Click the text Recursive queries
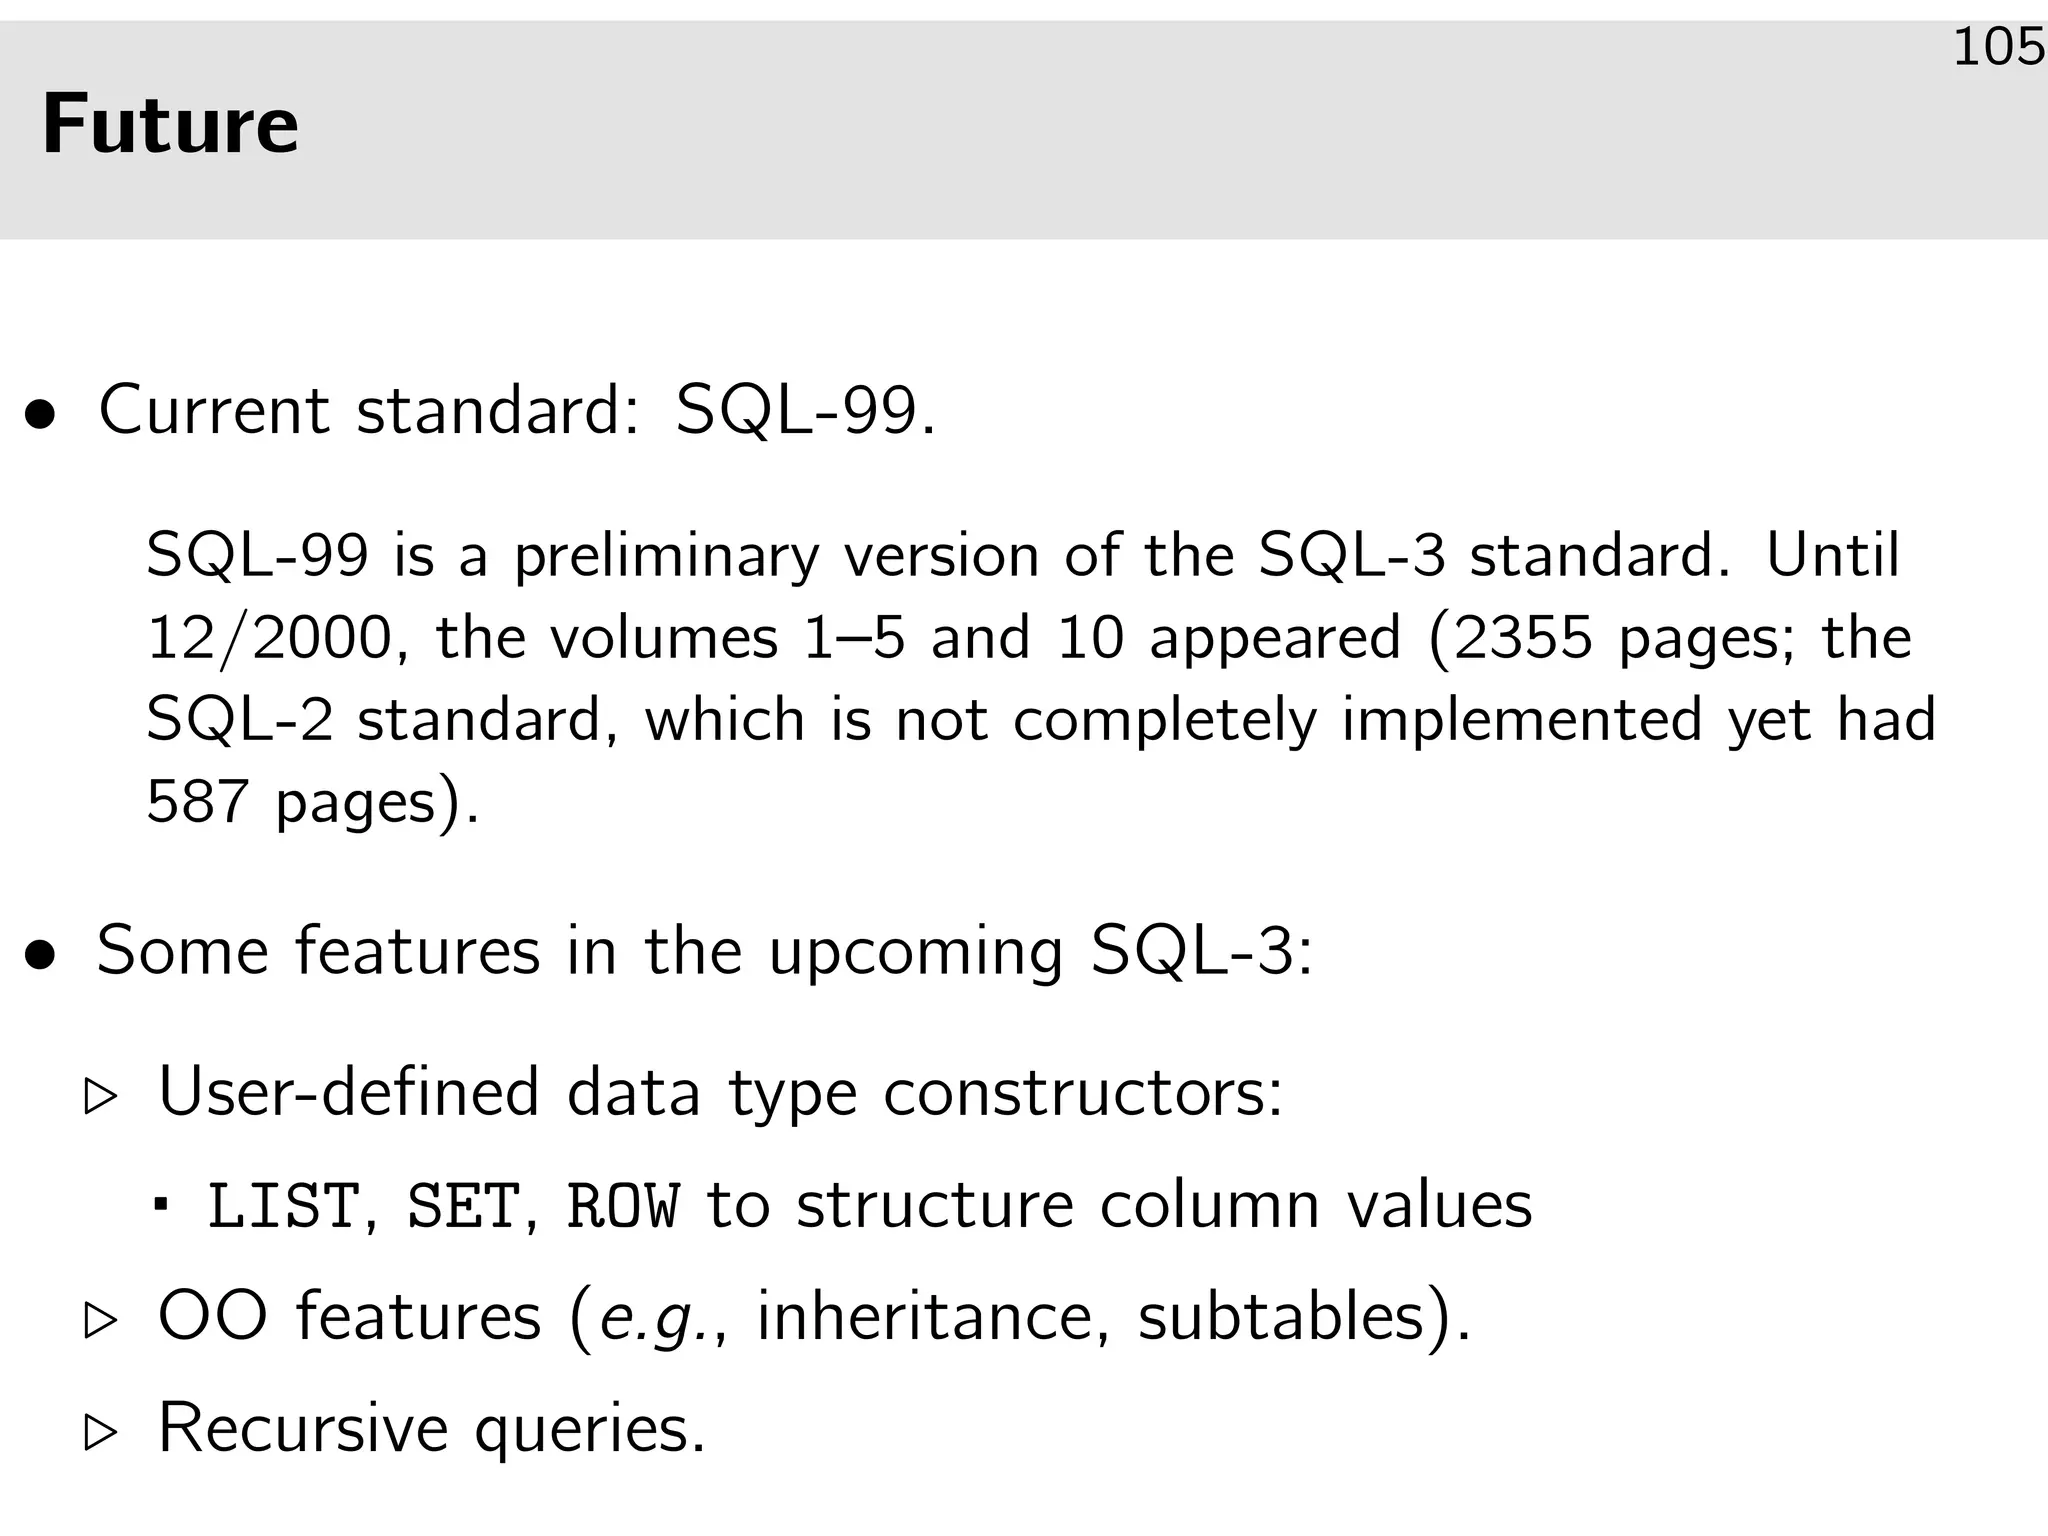This screenshot has height=1536, width=2048. click(x=432, y=1428)
